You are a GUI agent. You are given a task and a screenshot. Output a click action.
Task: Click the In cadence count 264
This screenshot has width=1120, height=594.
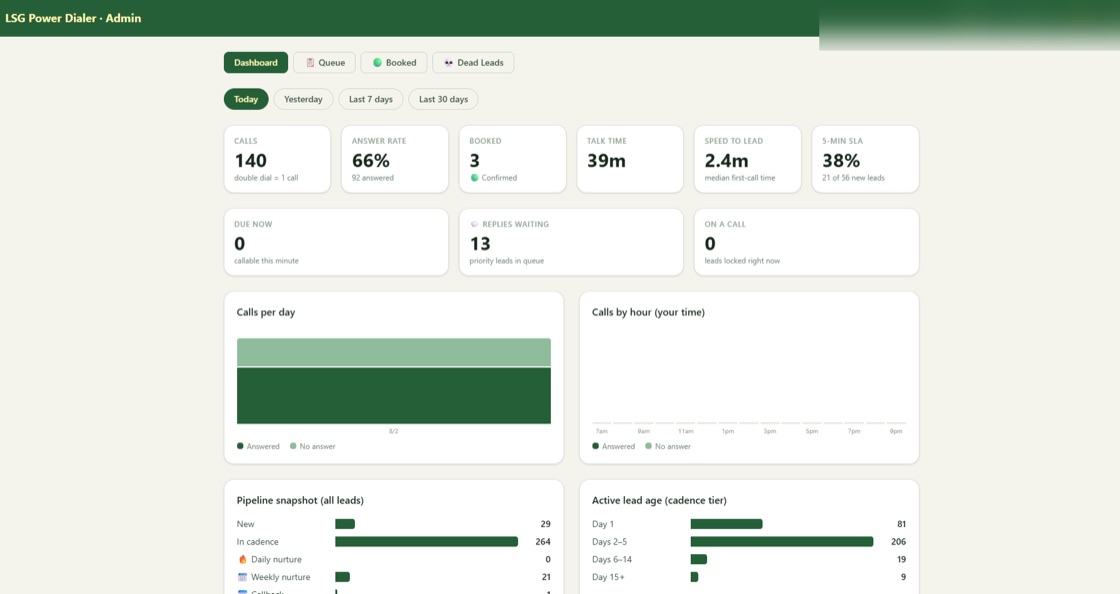click(543, 542)
